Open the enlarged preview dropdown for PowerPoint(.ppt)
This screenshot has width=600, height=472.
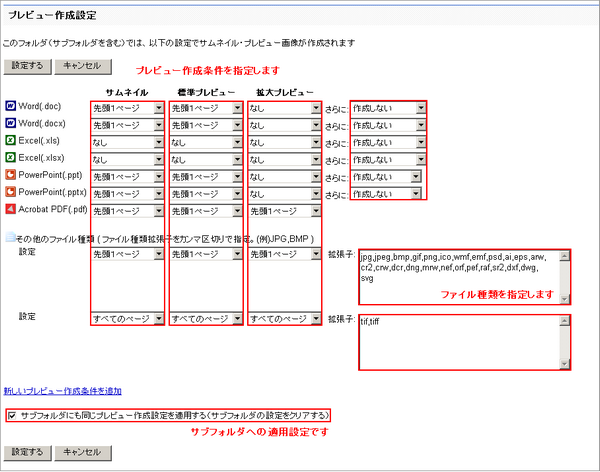[284, 177]
